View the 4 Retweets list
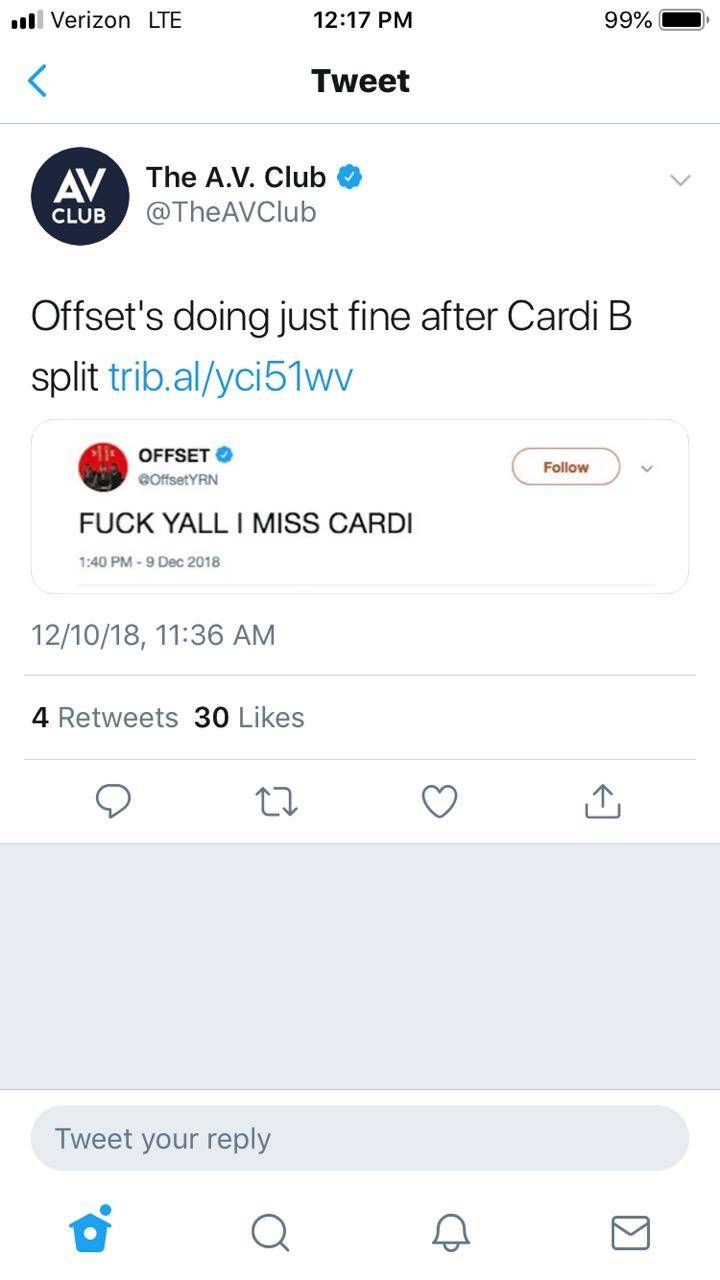The width and height of the screenshot is (720, 1280). [x=105, y=717]
